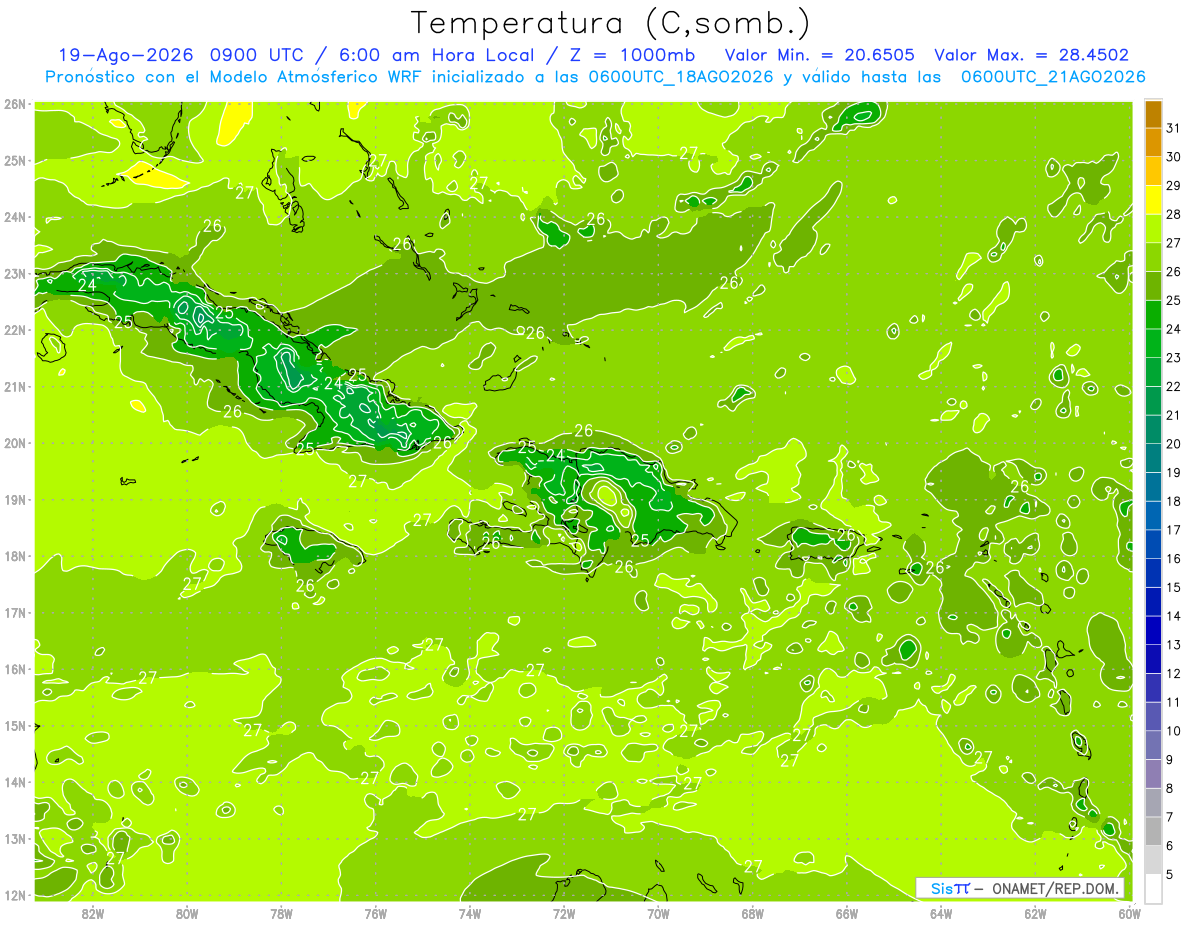
Task: Select the lime swatch between legend 27 and 28
Action: [1153, 229]
